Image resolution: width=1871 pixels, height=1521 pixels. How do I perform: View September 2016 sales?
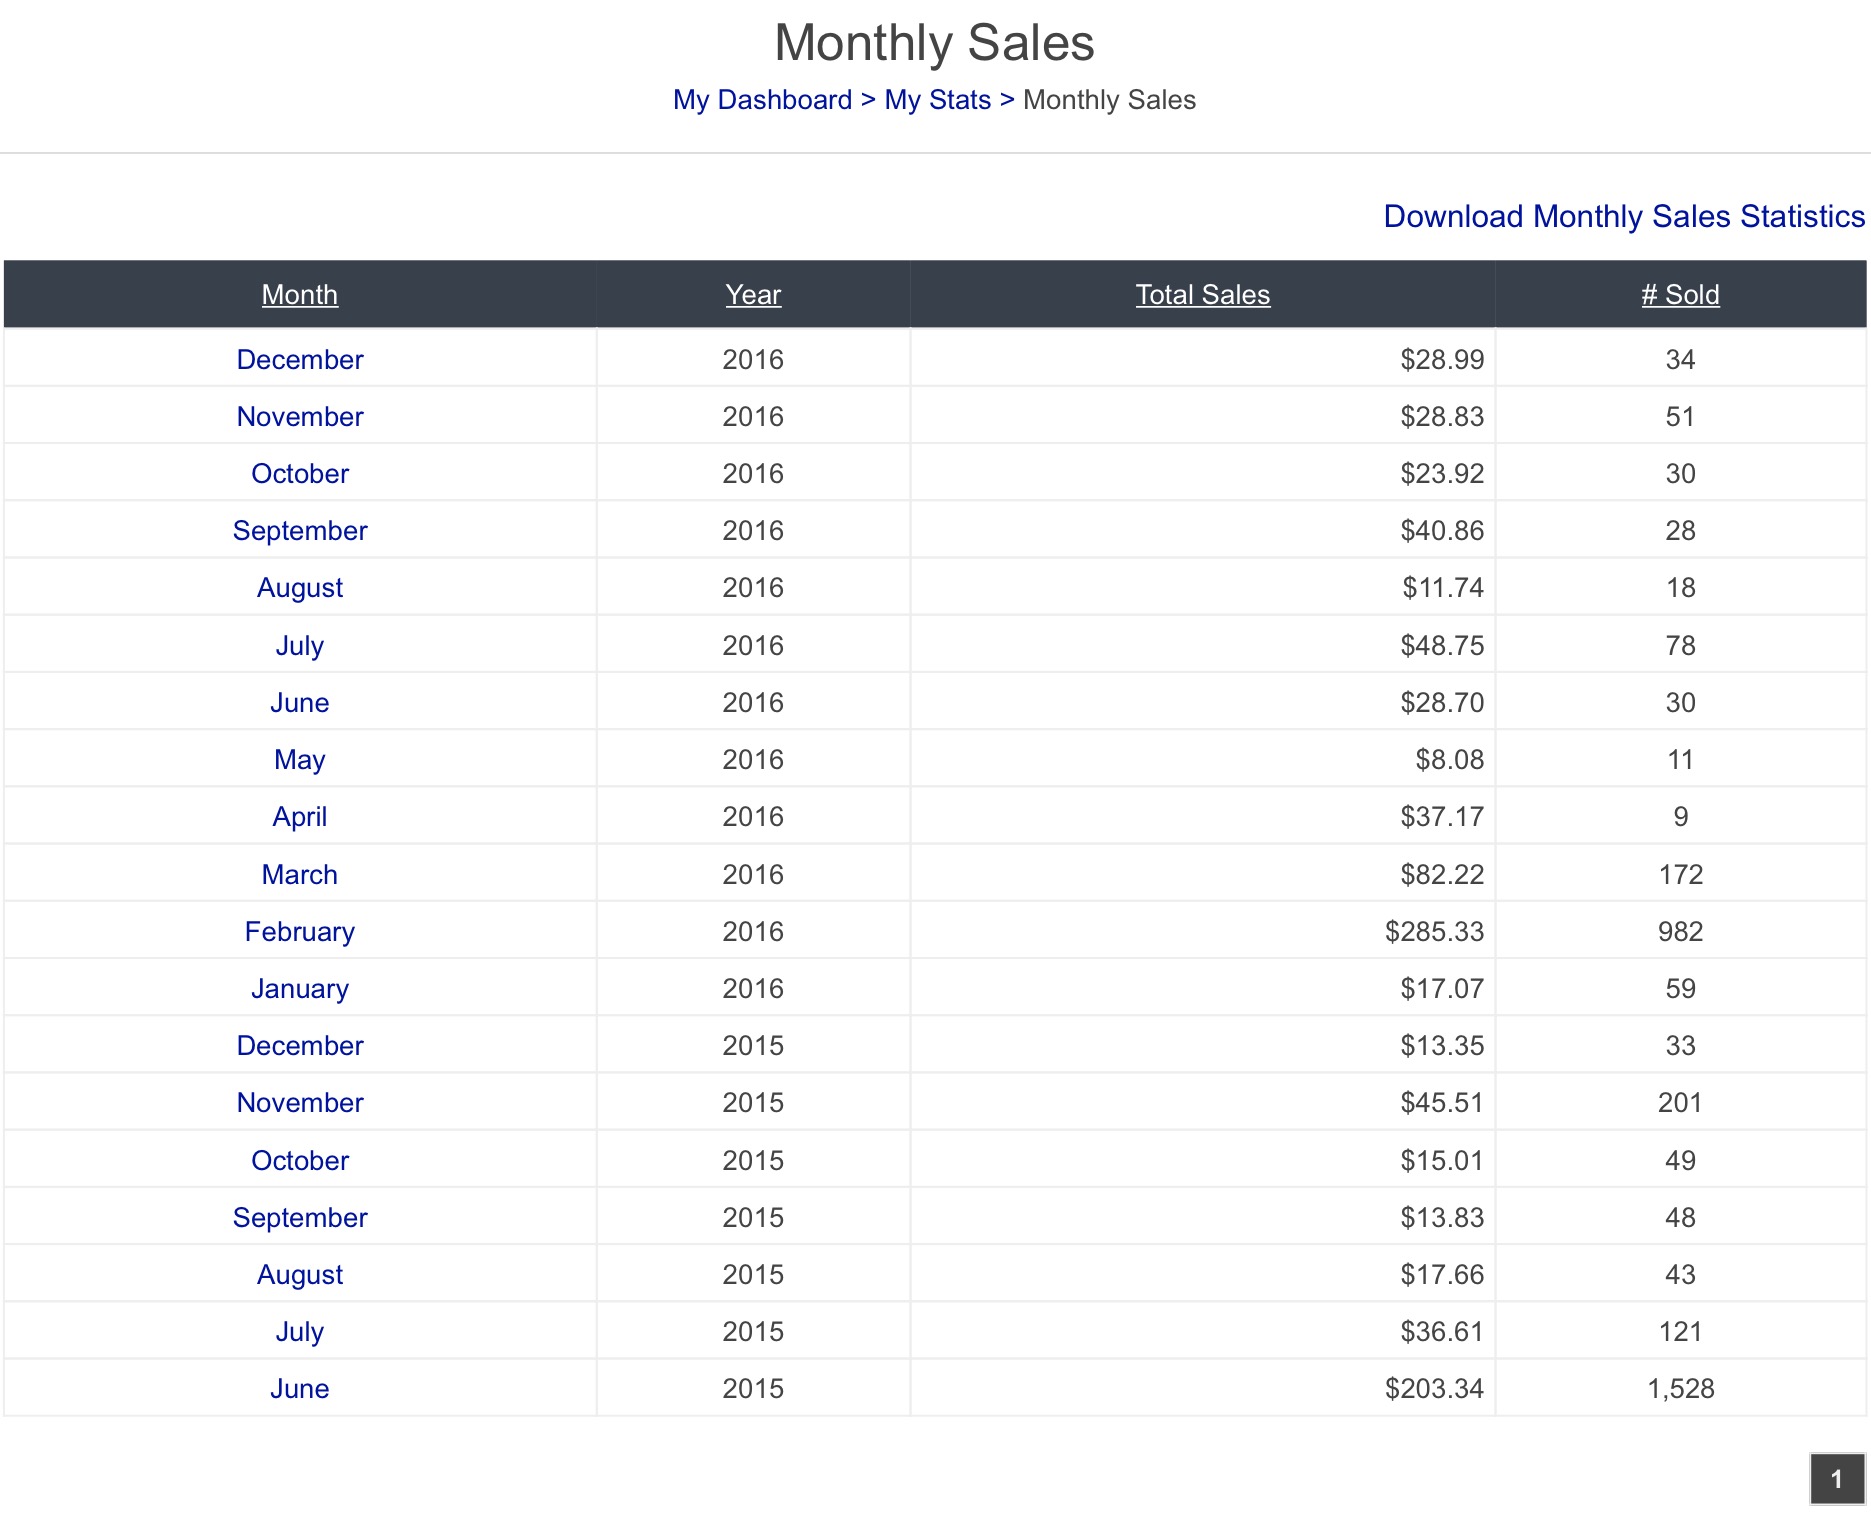coord(300,531)
